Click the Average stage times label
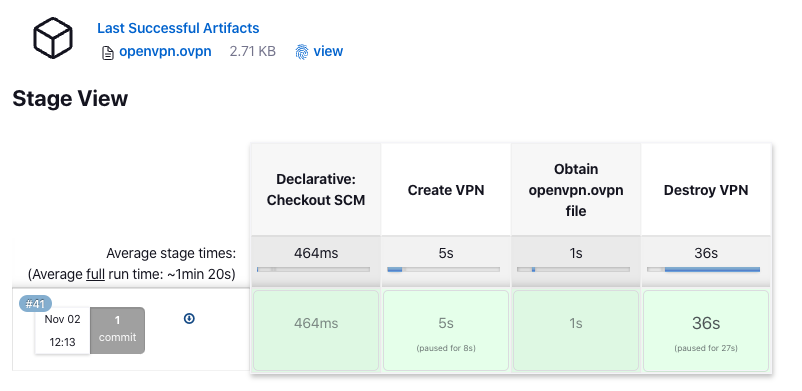This screenshot has width=802, height=391. 171,253
